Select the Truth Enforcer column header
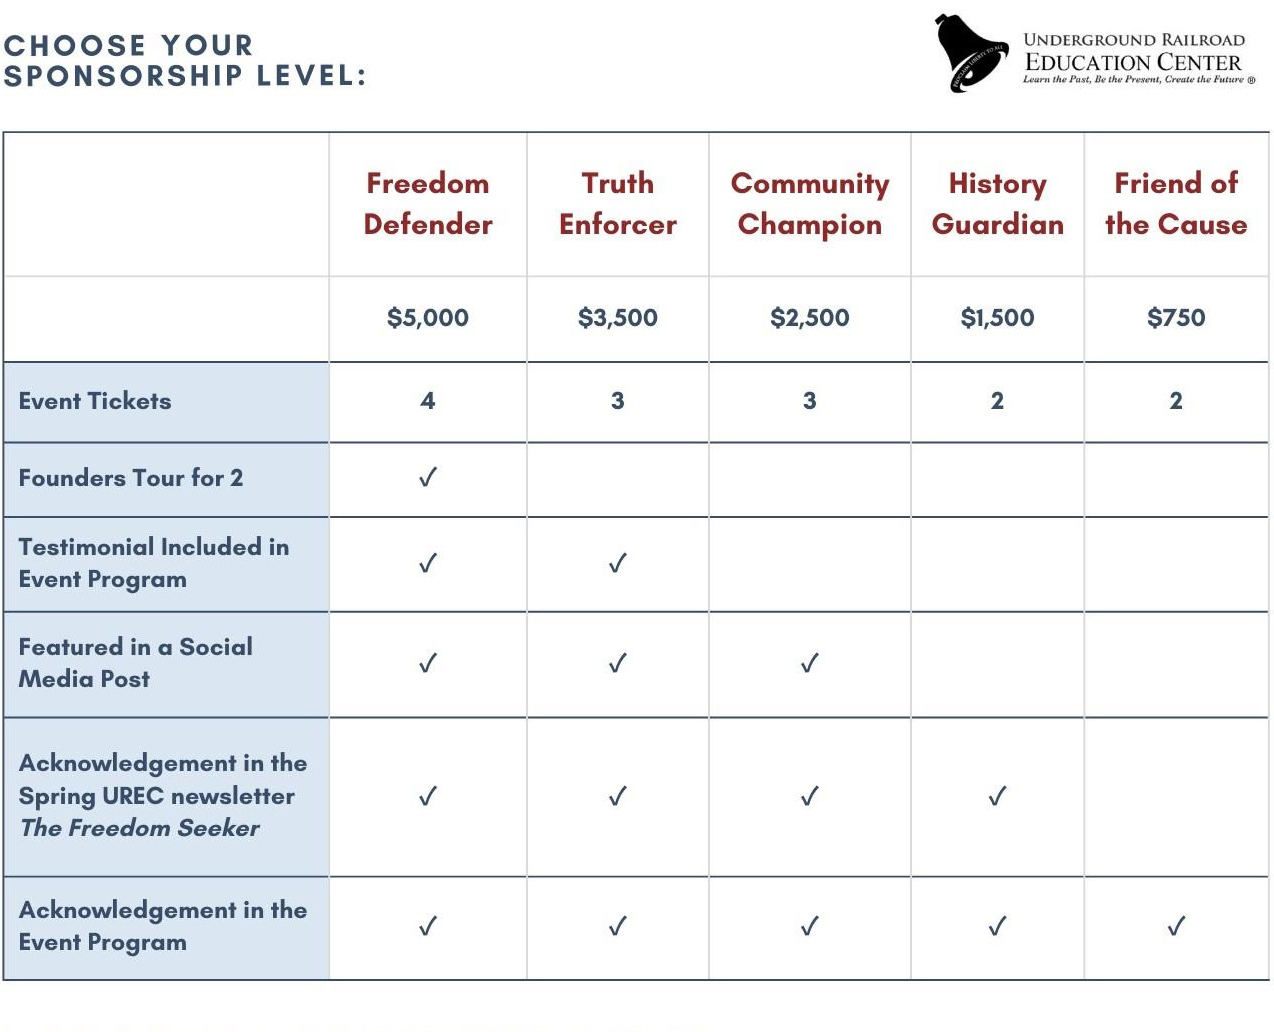This screenshot has width=1274, height=1032. click(618, 204)
